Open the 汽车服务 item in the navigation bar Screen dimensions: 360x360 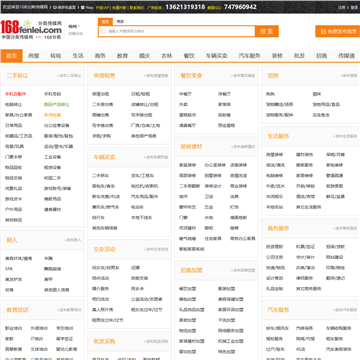point(249,56)
